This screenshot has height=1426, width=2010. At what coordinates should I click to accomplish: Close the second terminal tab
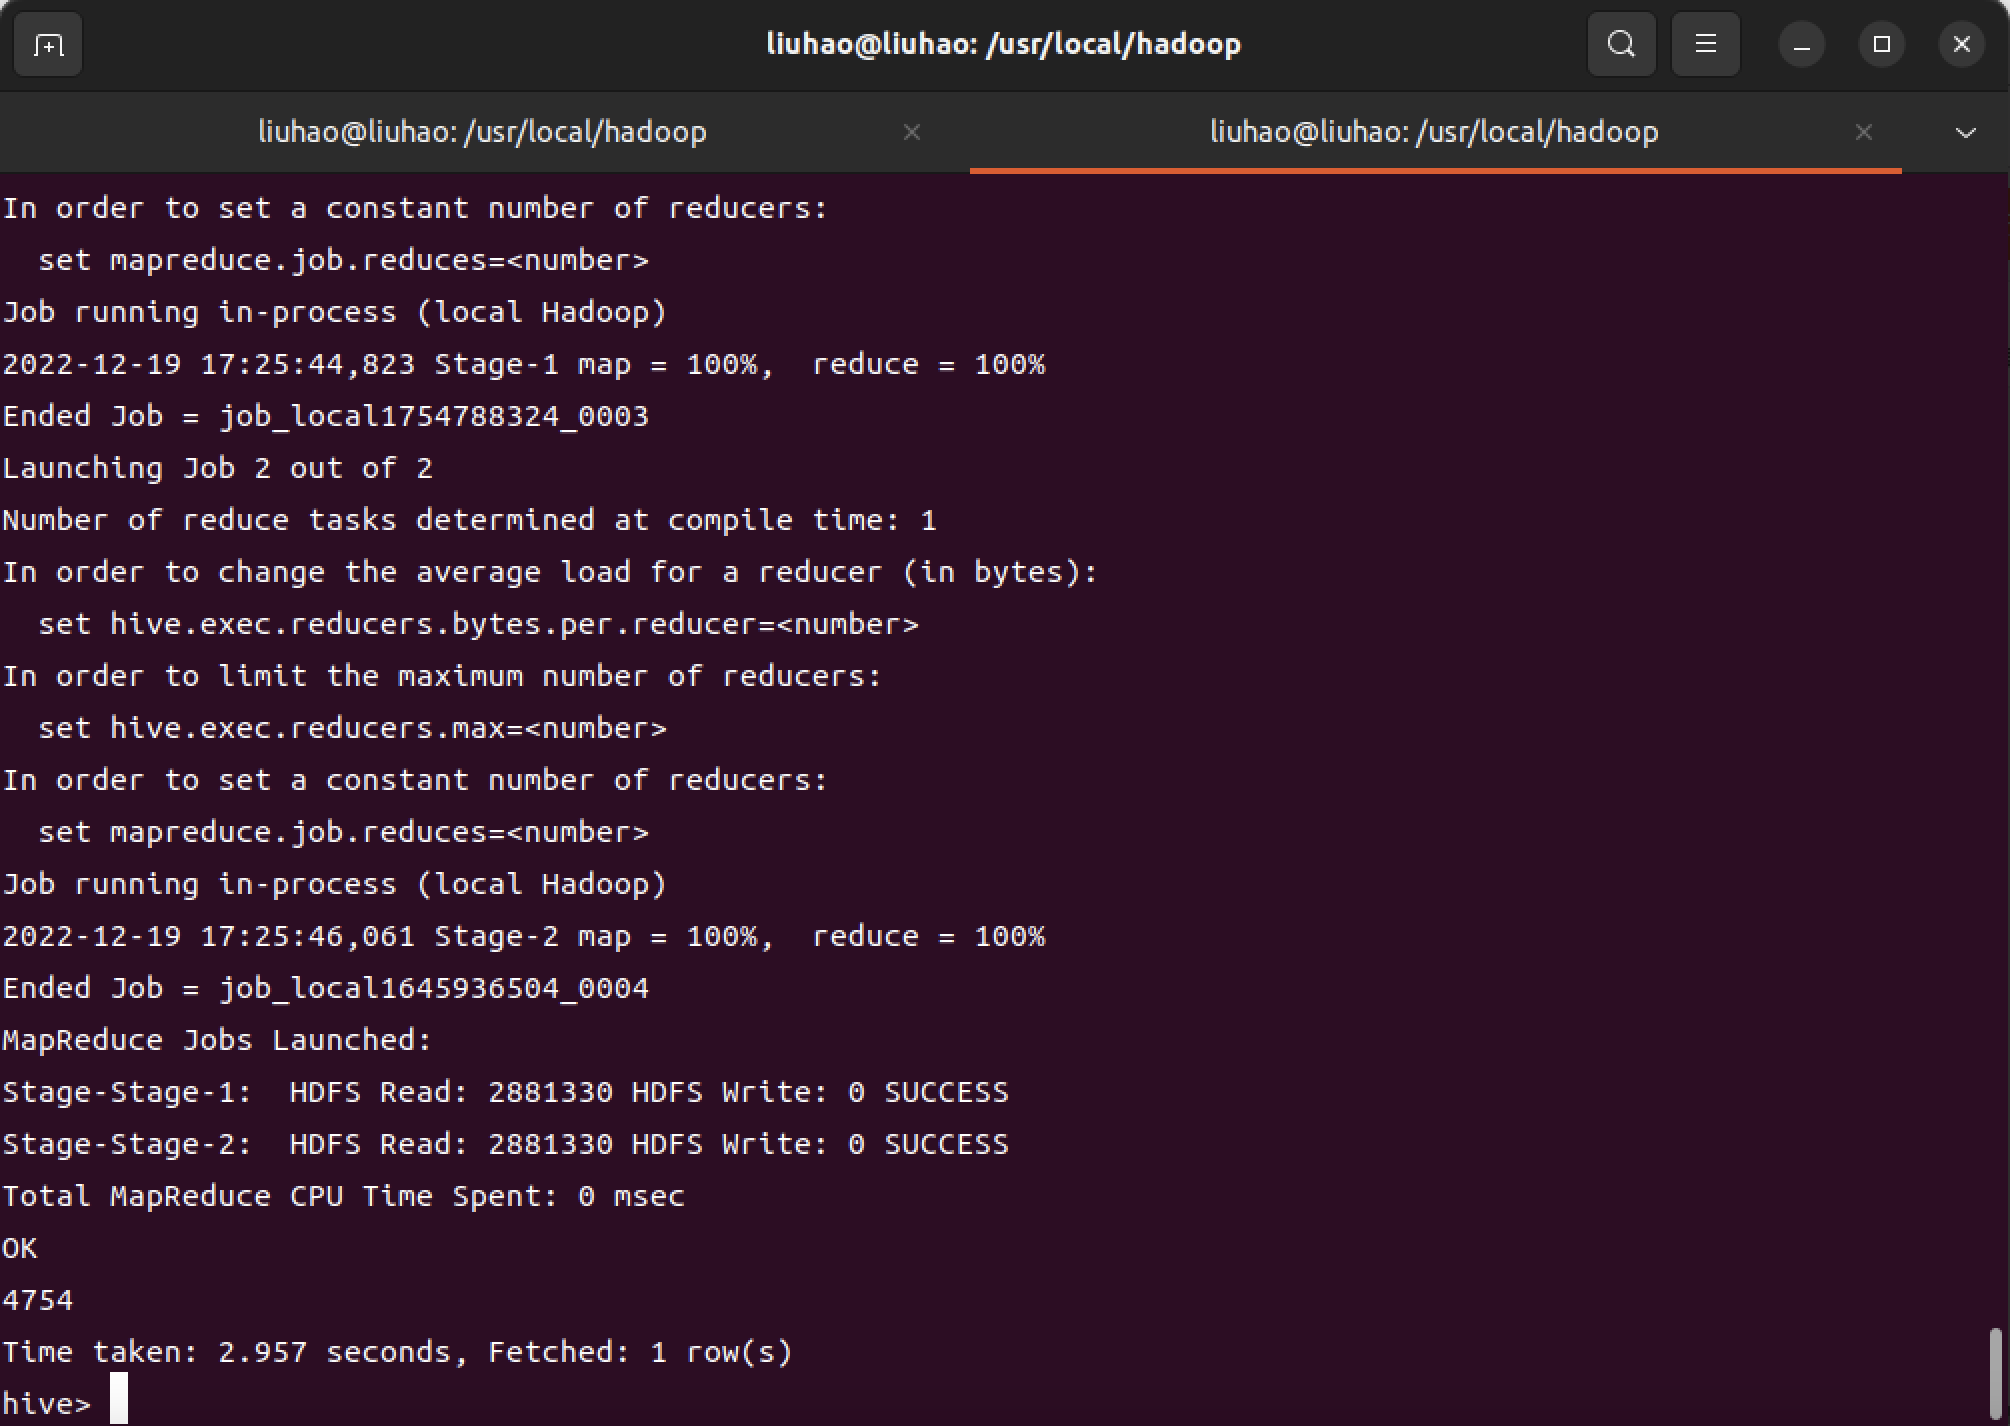click(x=1863, y=132)
